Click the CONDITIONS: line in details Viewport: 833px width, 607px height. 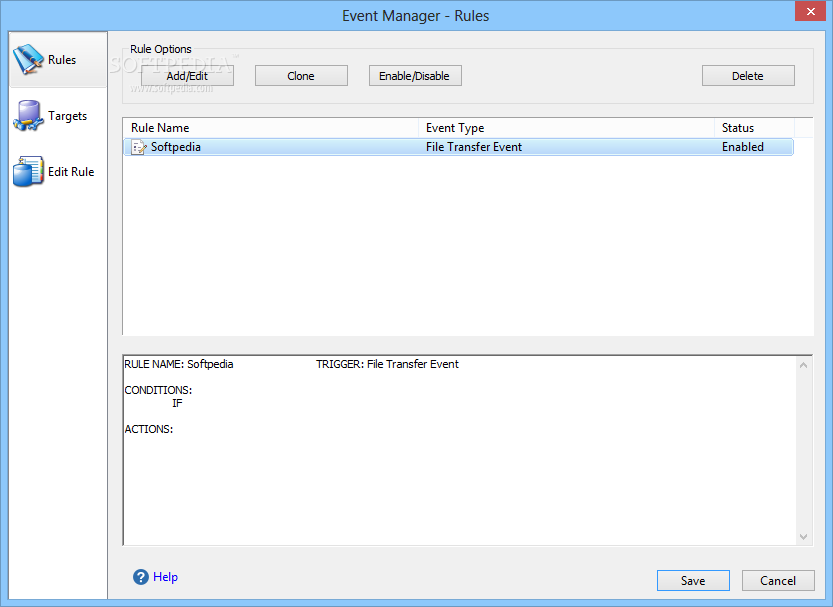(x=158, y=390)
